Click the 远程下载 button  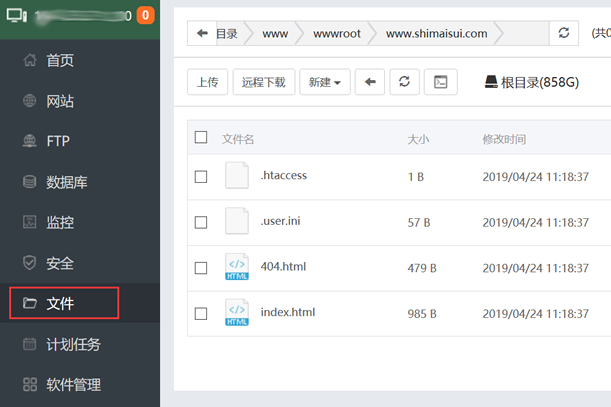[264, 82]
